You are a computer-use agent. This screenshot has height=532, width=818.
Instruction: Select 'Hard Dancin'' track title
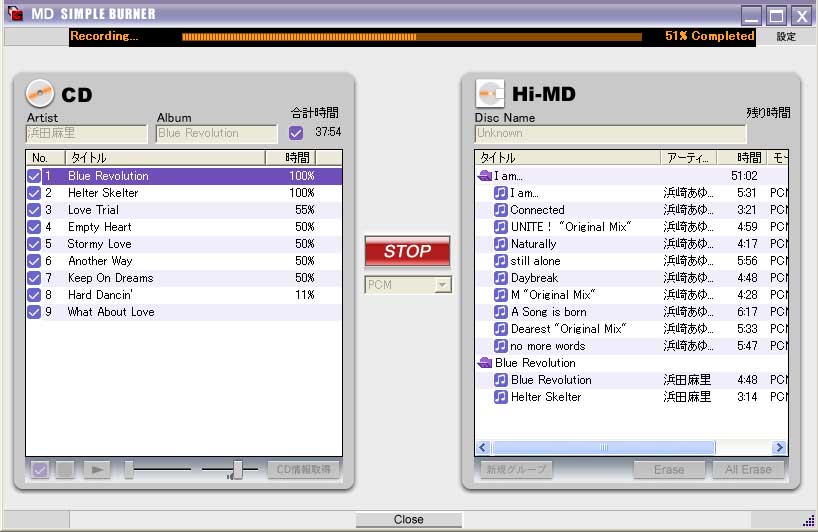(100, 295)
